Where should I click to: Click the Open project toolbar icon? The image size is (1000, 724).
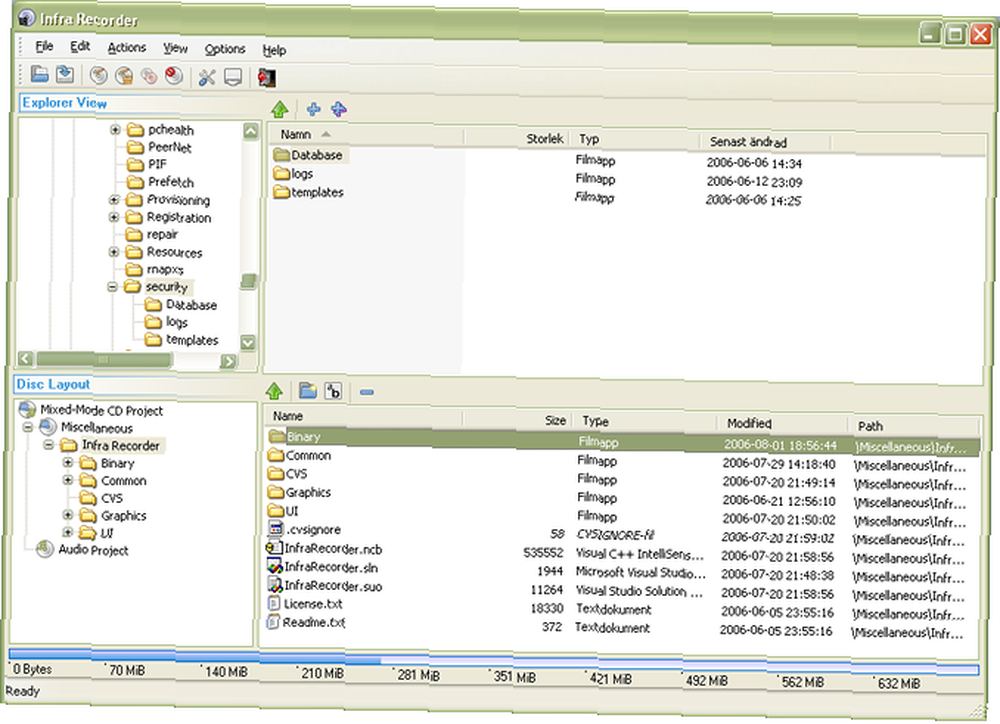[40, 75]
